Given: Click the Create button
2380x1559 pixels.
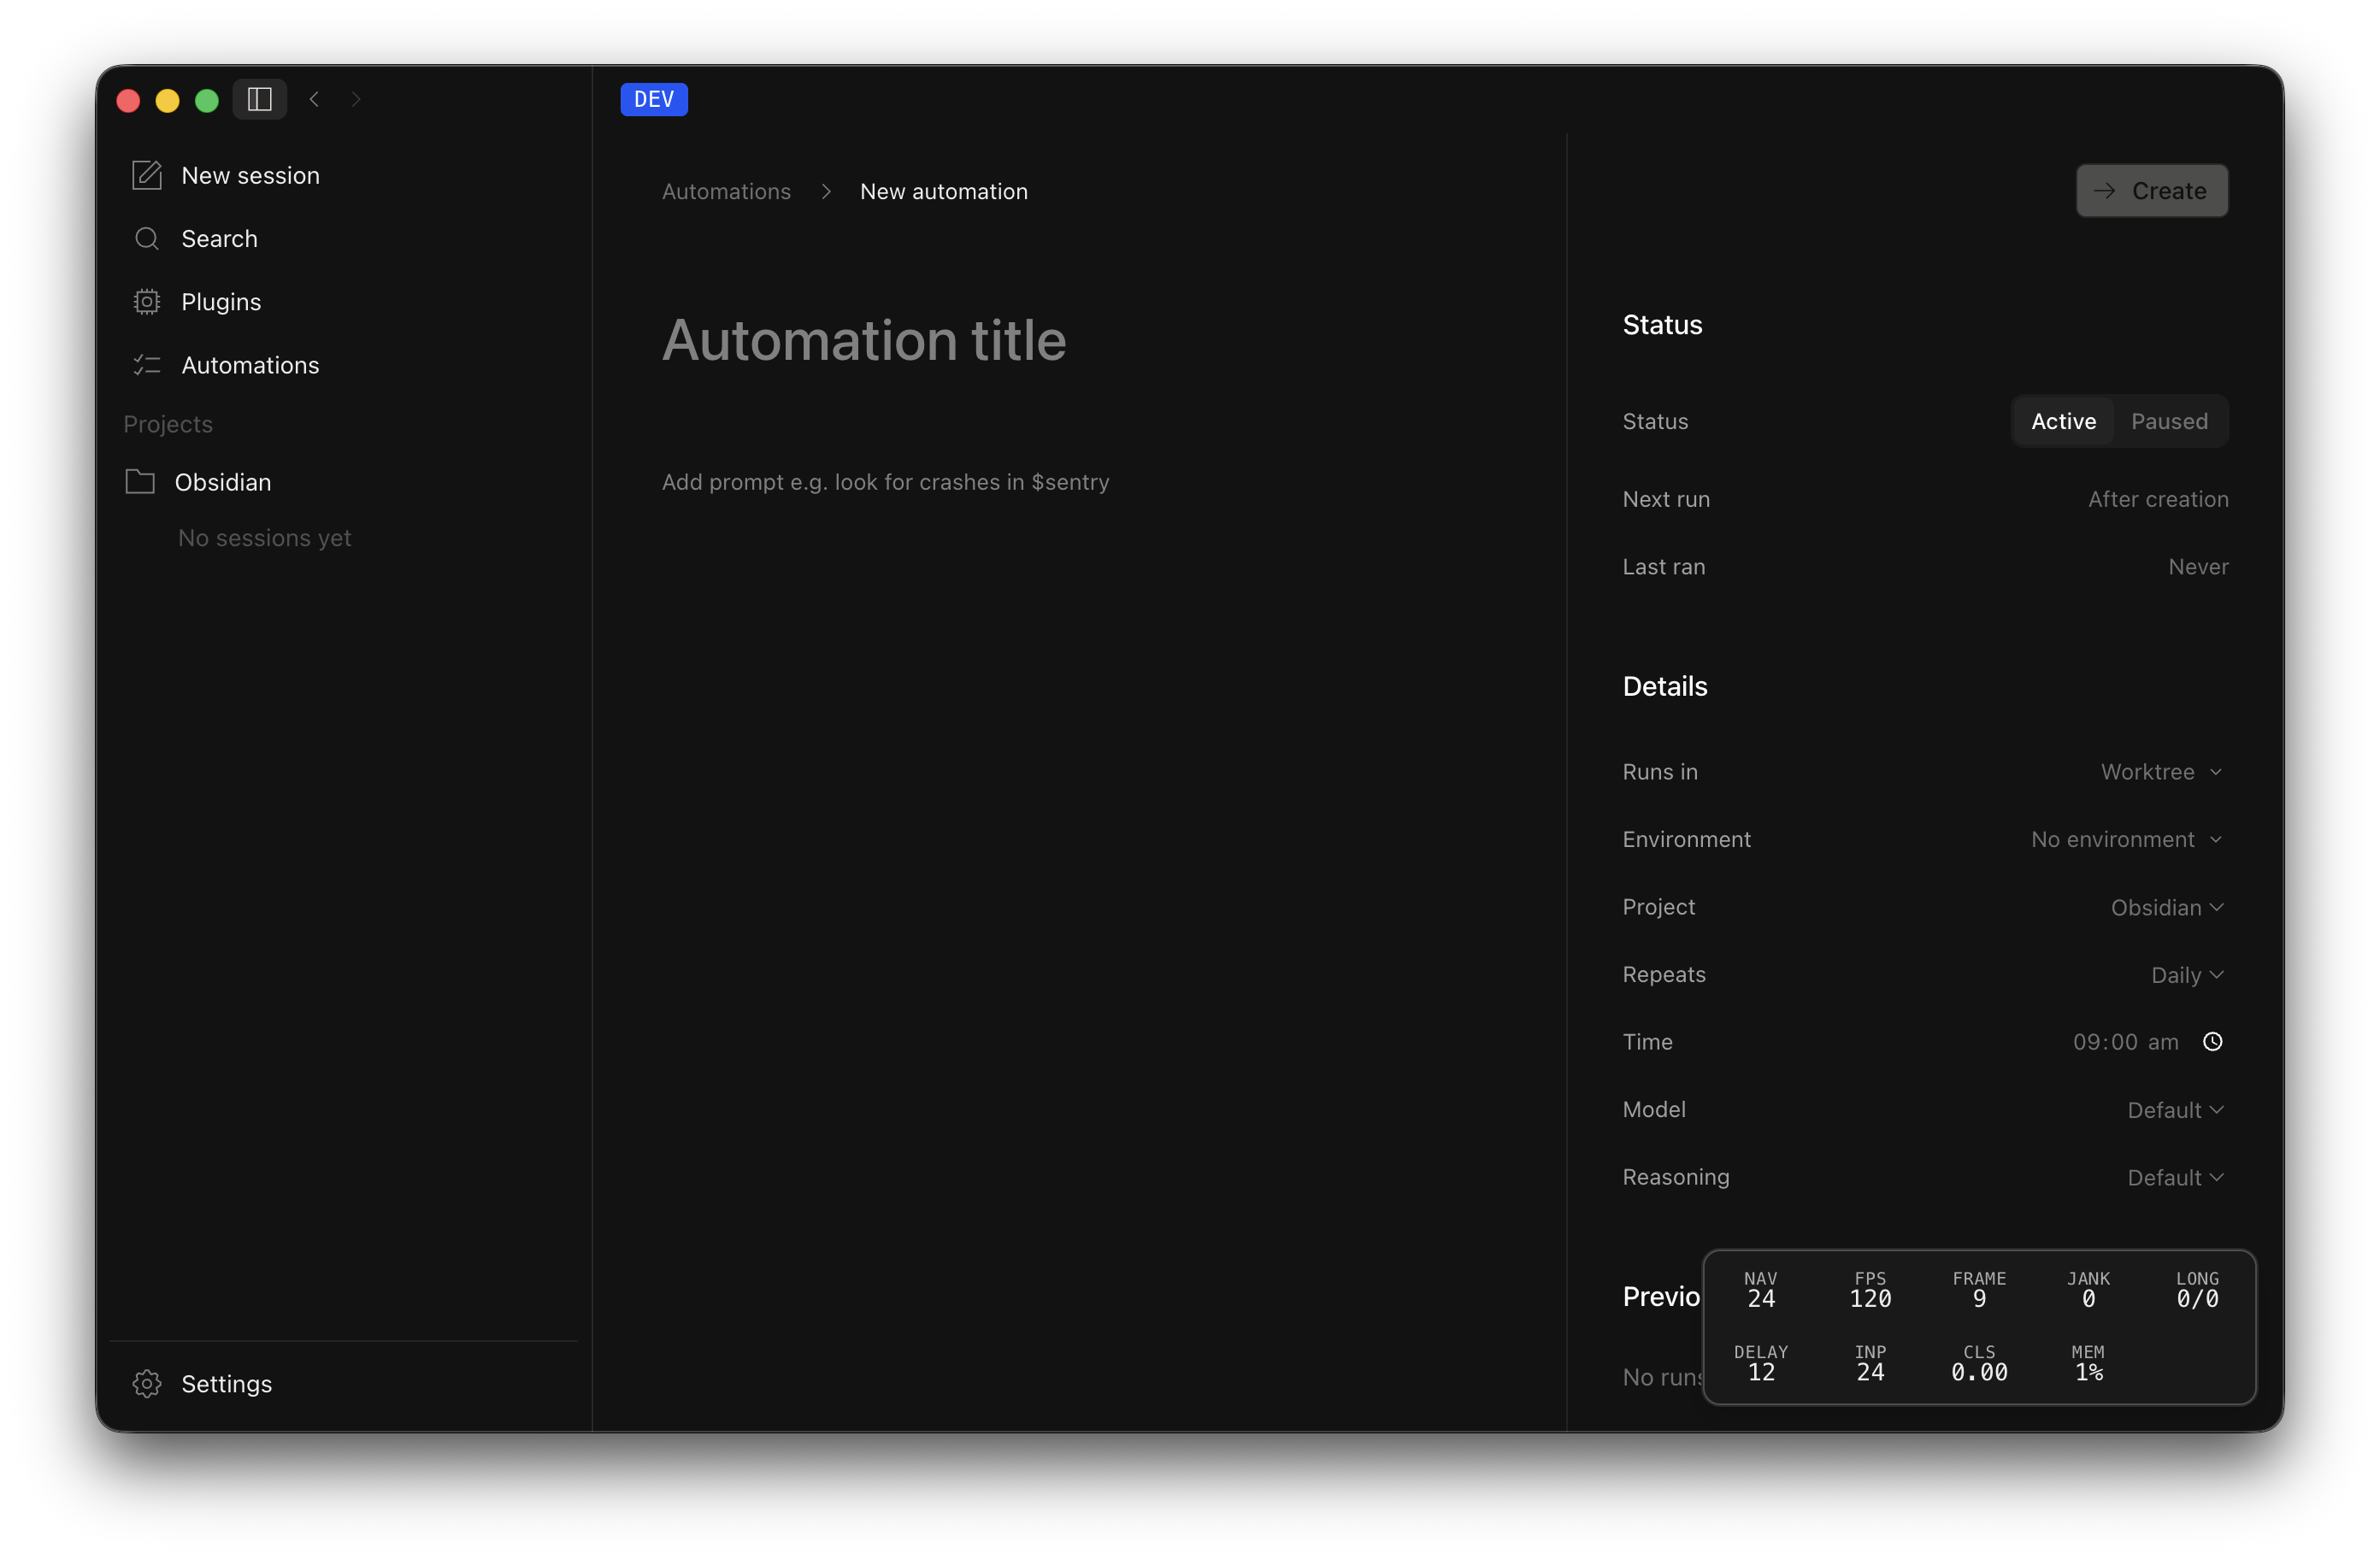Looking at the screenshot, I should 2151,190.
